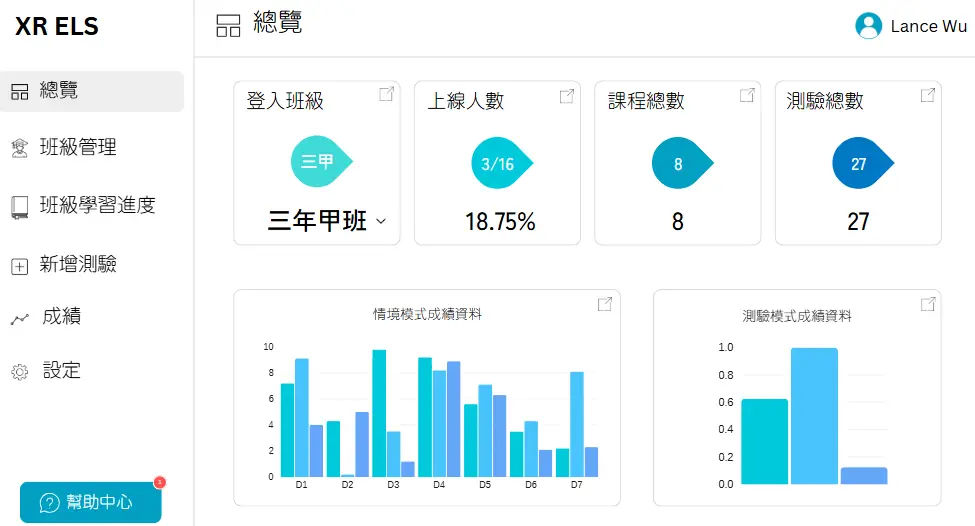Screen dimensions: 975x526
Task: Click the 幫助中心 help button
Action: coord(90,502)
